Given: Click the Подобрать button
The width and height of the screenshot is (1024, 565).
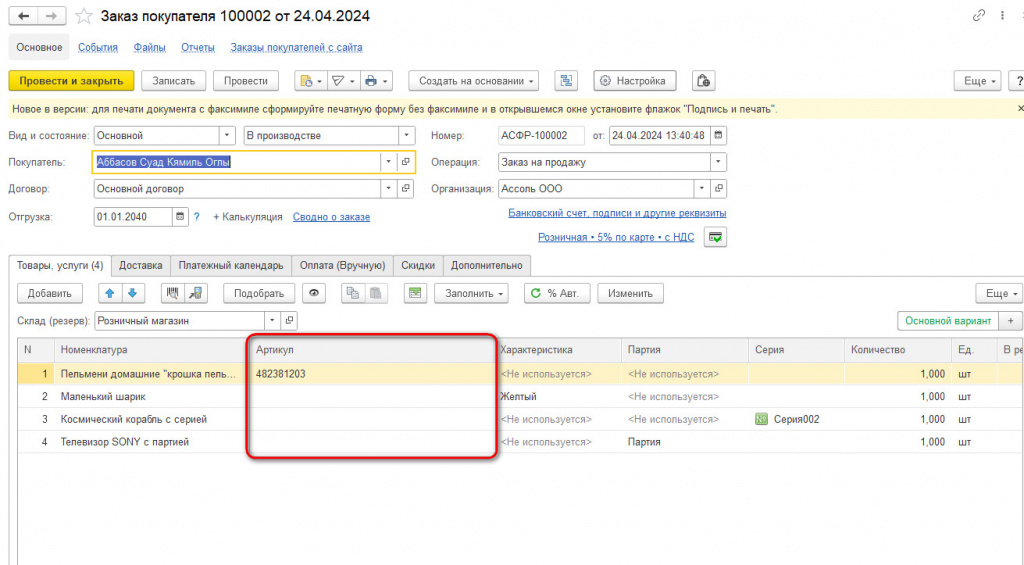Looking at the screenshot, I should 259,293.
